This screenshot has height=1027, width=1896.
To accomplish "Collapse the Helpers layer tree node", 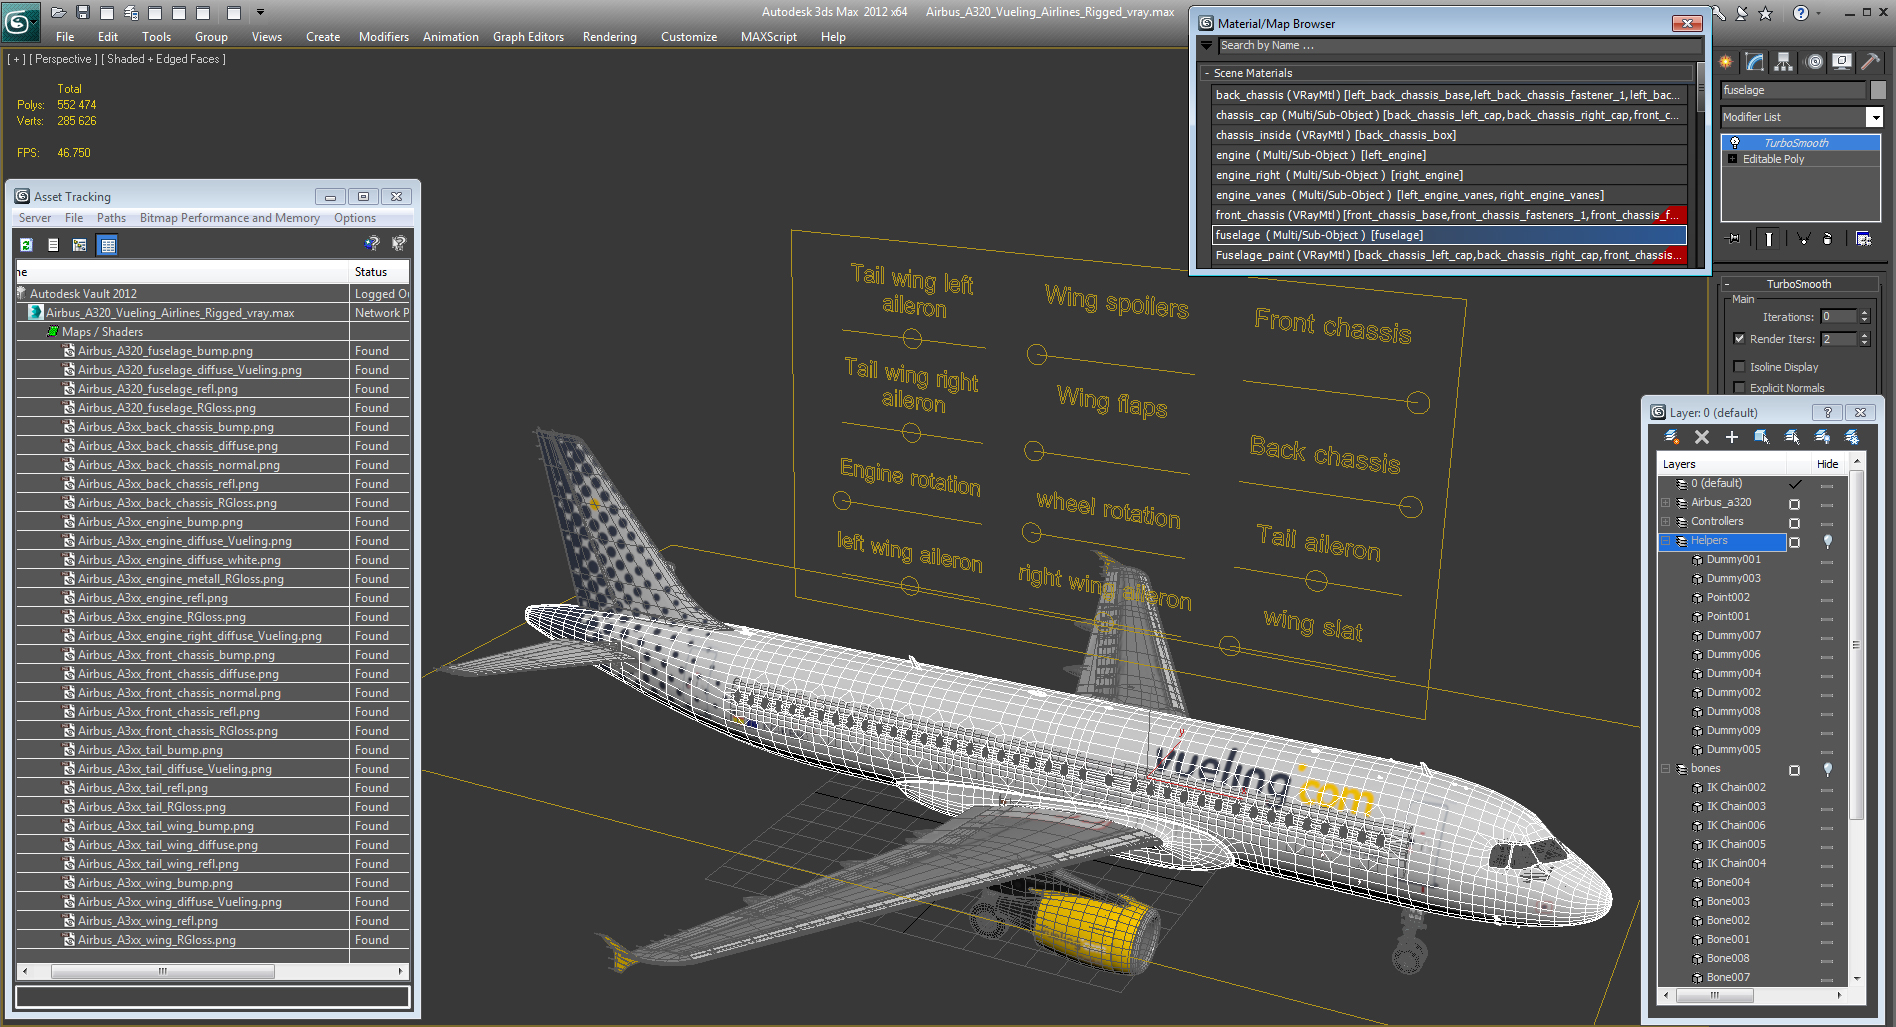I will pyautogui.click(x=1666, y=541).
